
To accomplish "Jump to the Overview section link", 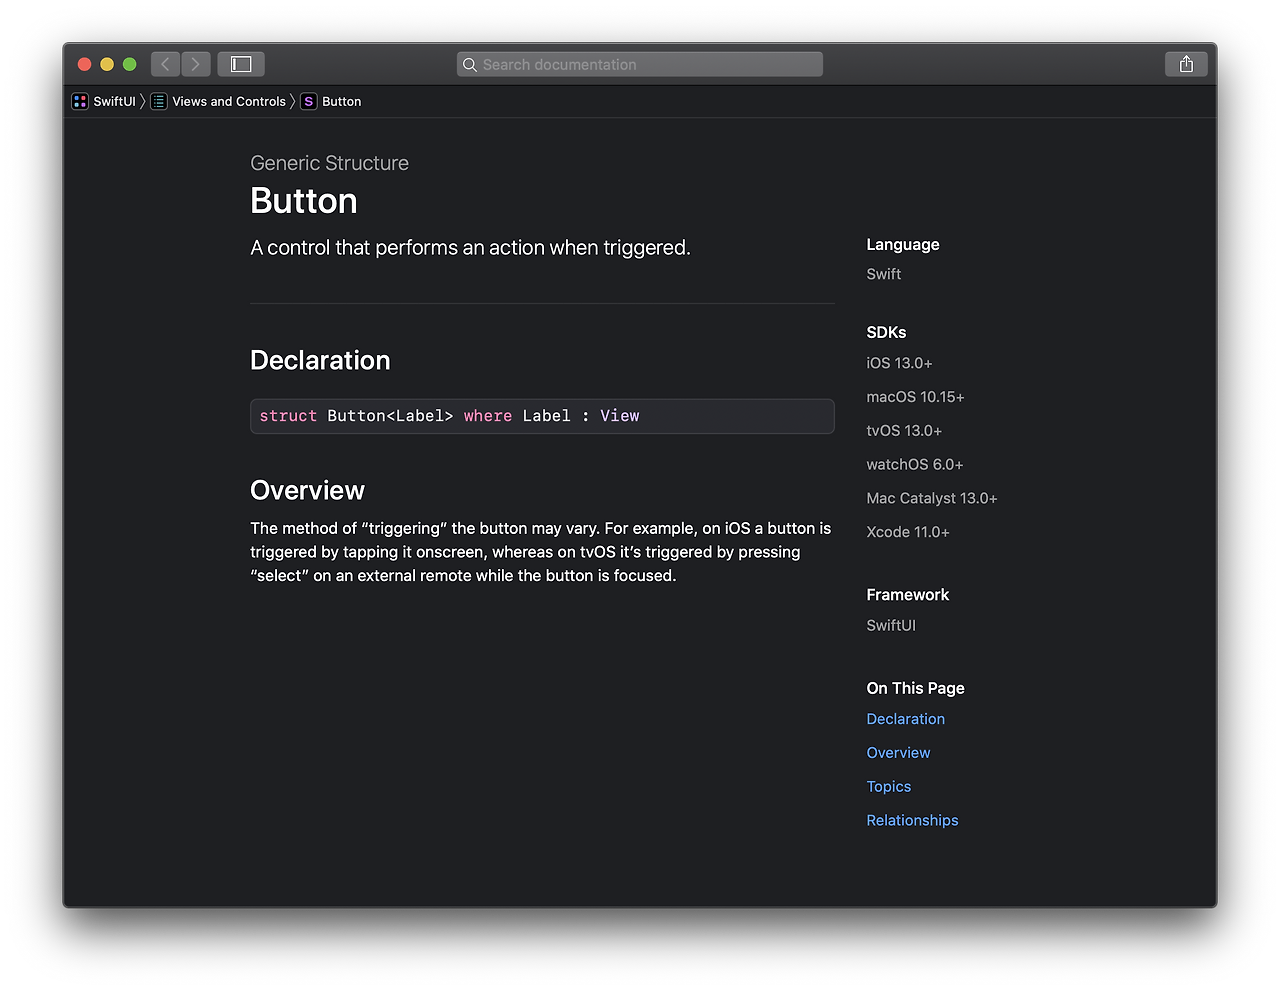I will pyautogui.click(x=898, y=753).
